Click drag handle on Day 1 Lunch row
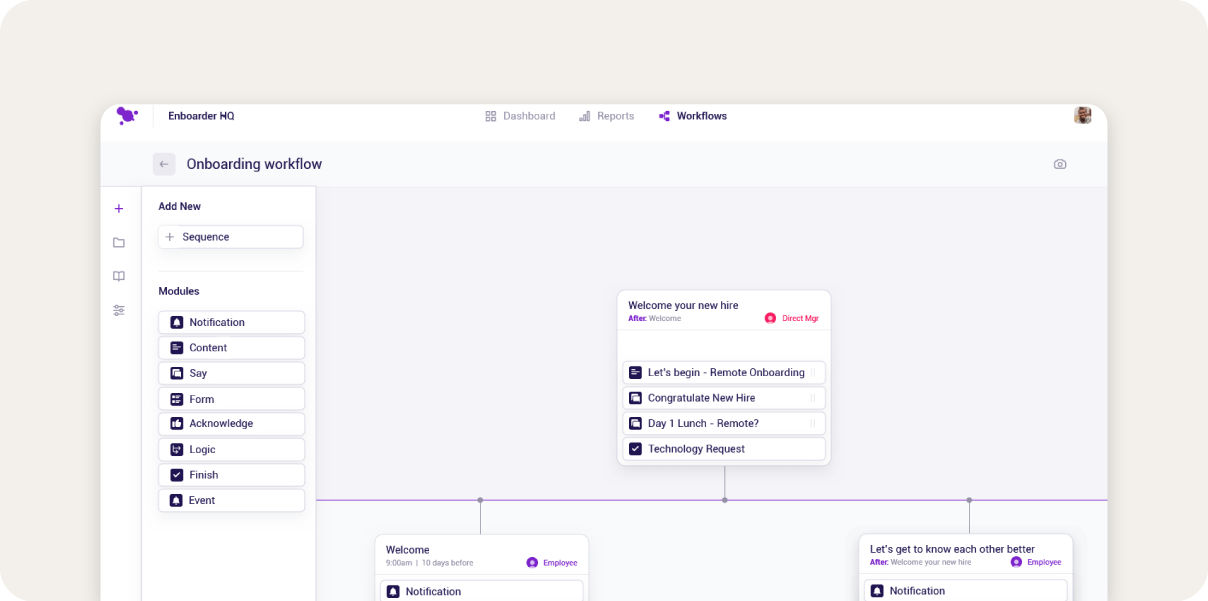This screenshot has height=601, width=1208. tap(813, 423)
